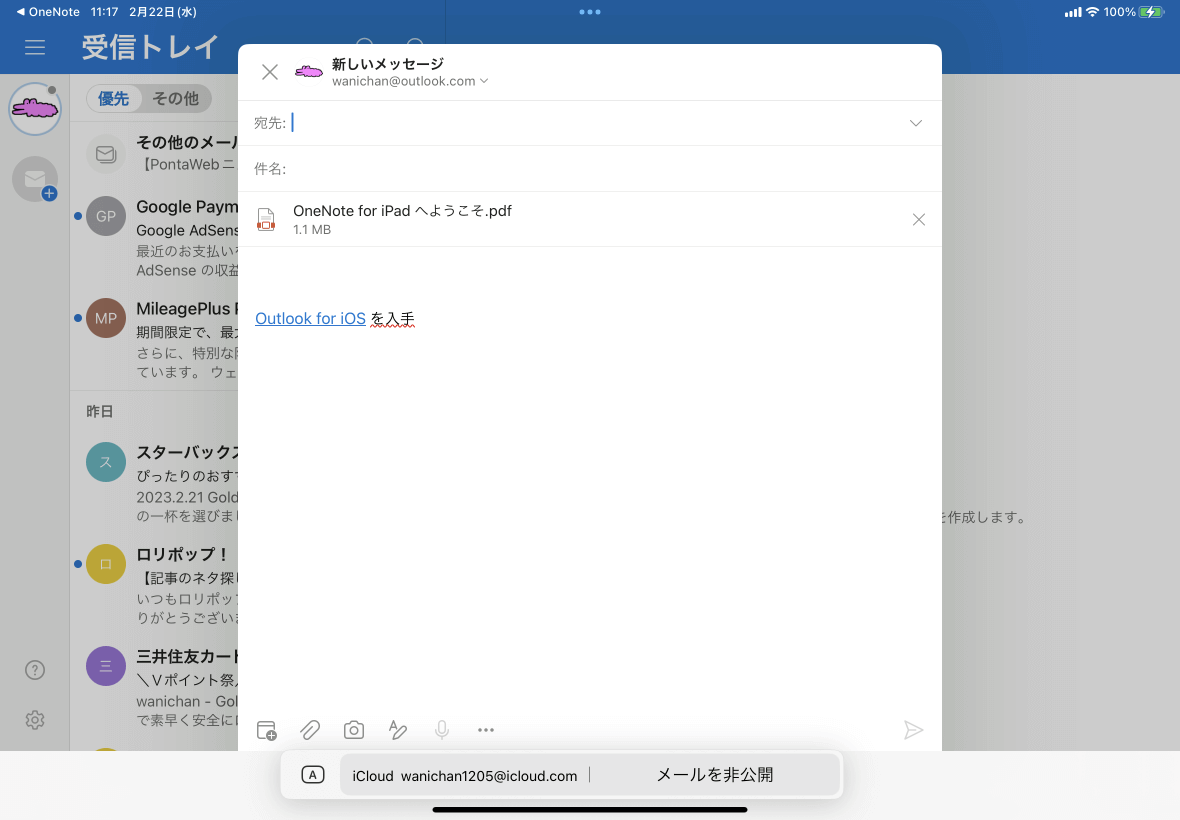Tap the 新しいメッセージ header title
The width and height of the screenshot is (1180, 820).
pos(388,64)
